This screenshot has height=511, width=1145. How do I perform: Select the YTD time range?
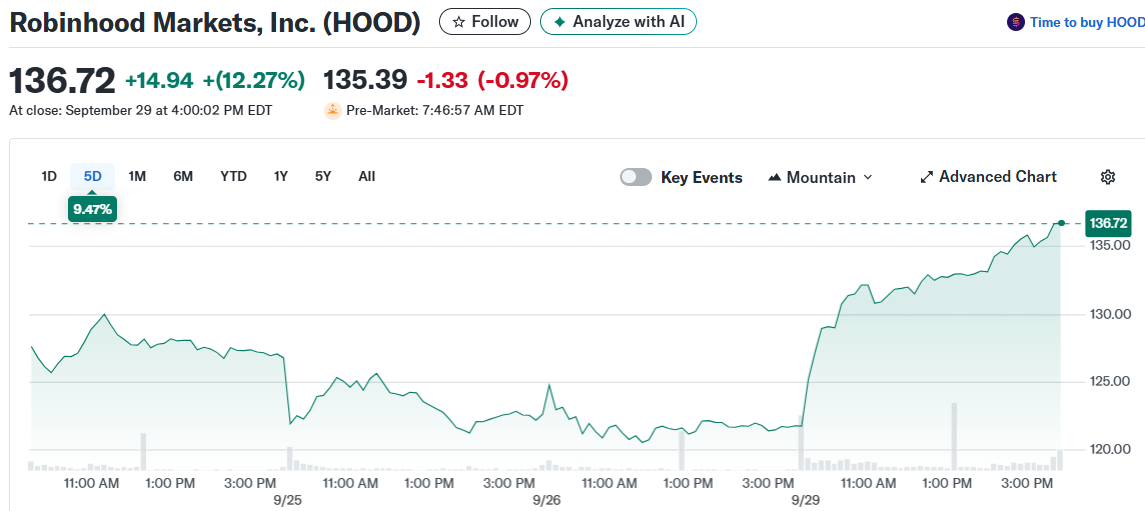[x=234, y=176]
